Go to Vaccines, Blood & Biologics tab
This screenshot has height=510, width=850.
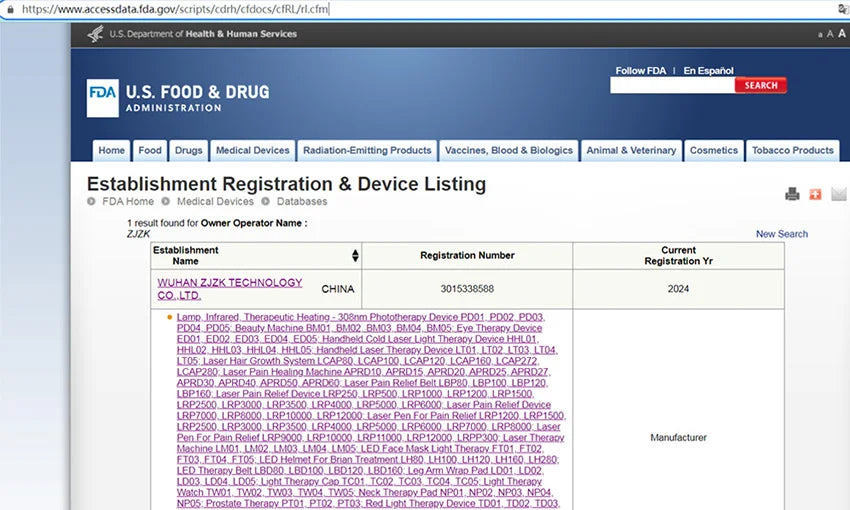point(508,151)
